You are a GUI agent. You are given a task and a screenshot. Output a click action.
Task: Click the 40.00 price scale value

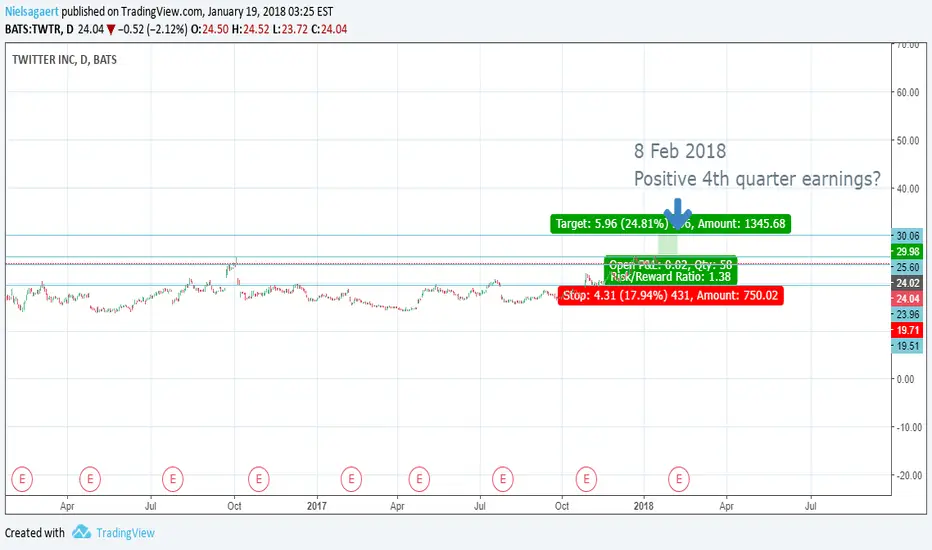tap(908, 189)
